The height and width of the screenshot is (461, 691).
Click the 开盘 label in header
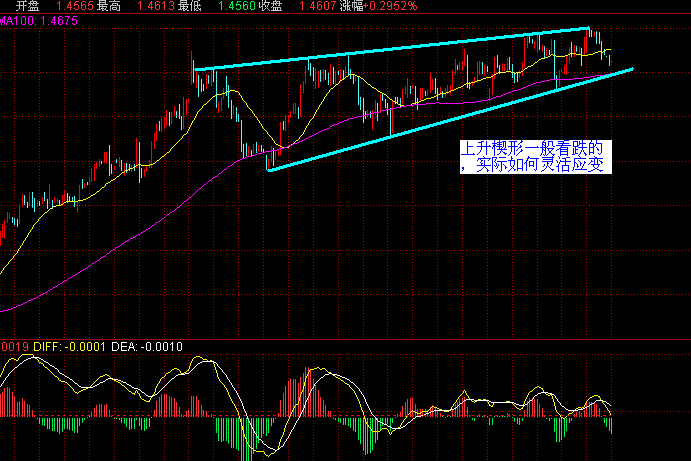point(27,6)
